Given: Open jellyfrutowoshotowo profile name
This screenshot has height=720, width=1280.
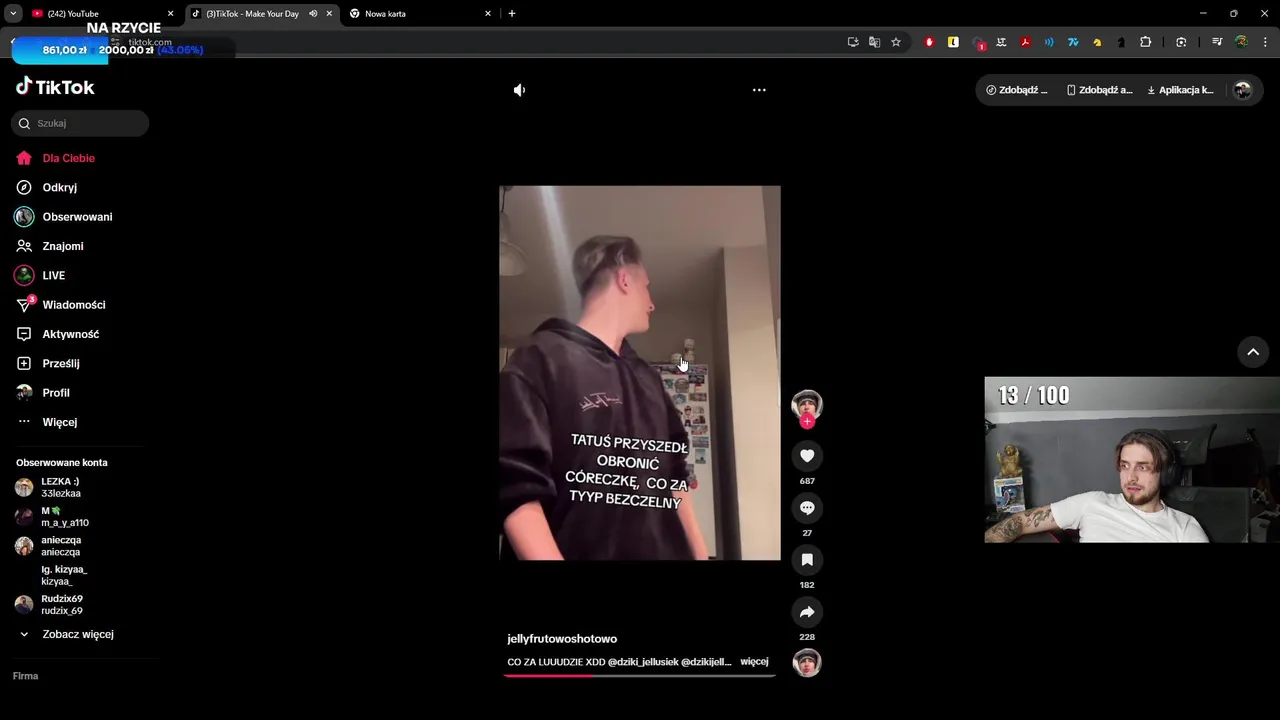Looking at the screenshot, I should 562,639.
